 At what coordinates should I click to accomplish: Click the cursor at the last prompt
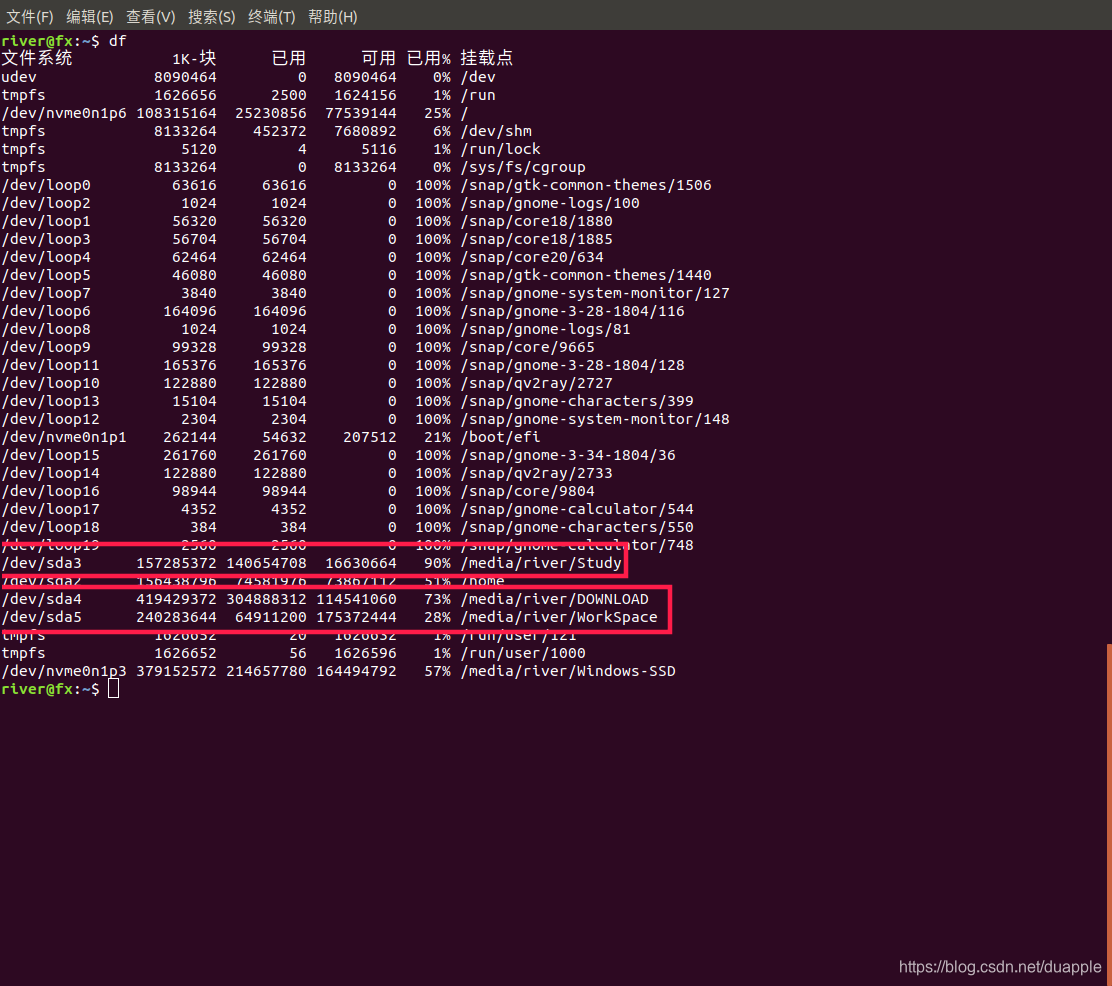(113, 689)
